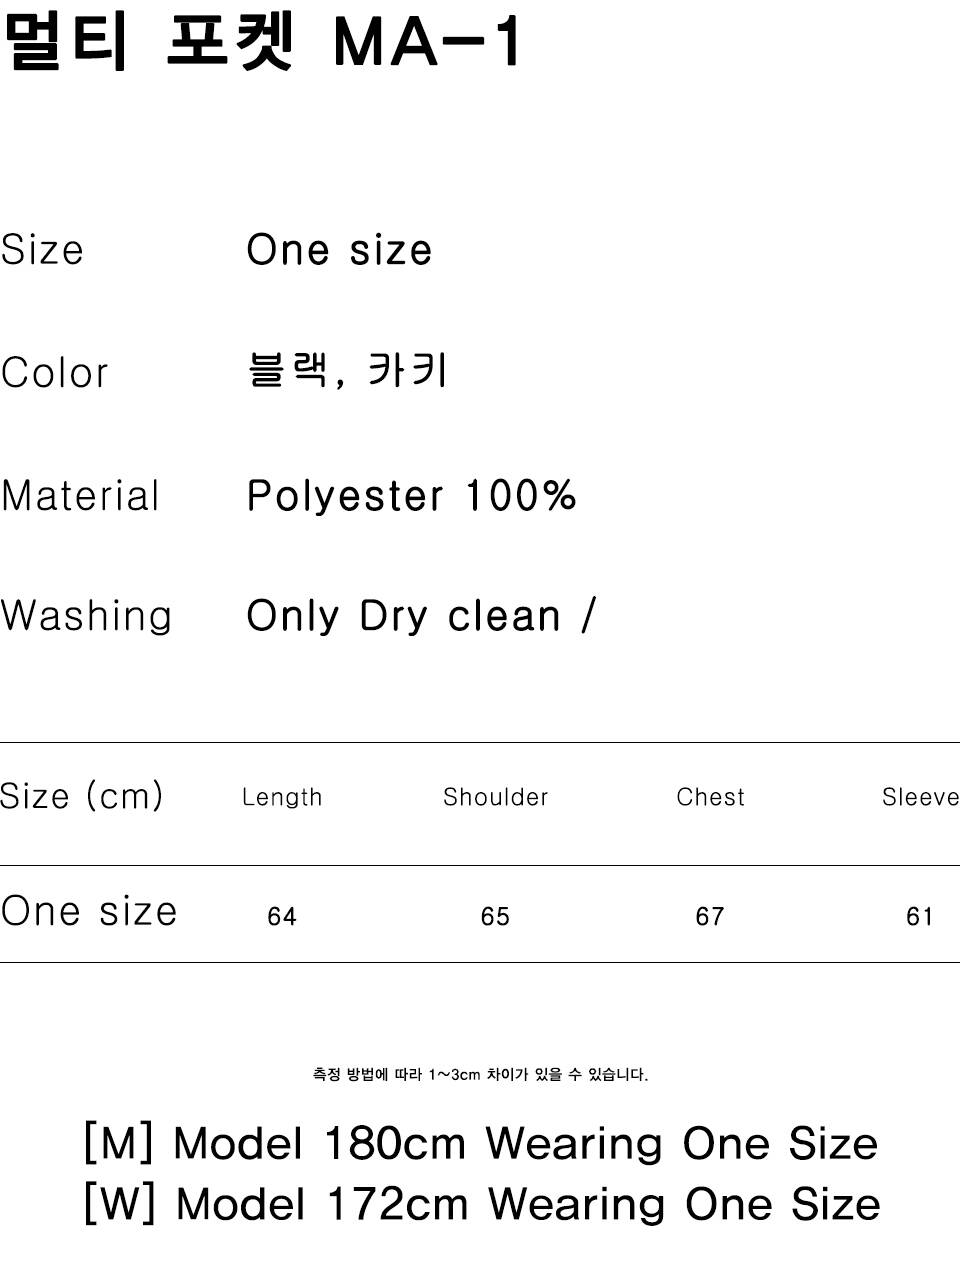Click the One size row label
The height and width of the screenshot is (1280, 960).
(x=89, y=912)
